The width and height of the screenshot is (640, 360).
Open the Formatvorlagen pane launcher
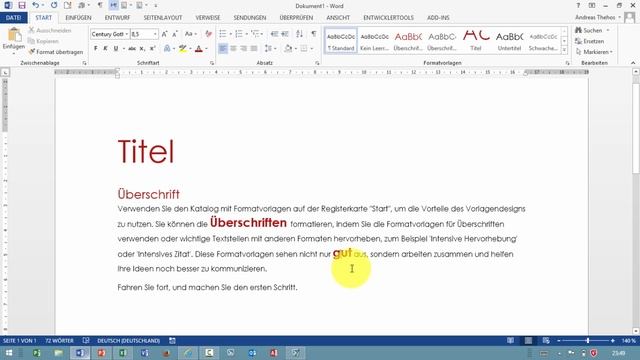[x=567, y=63]
